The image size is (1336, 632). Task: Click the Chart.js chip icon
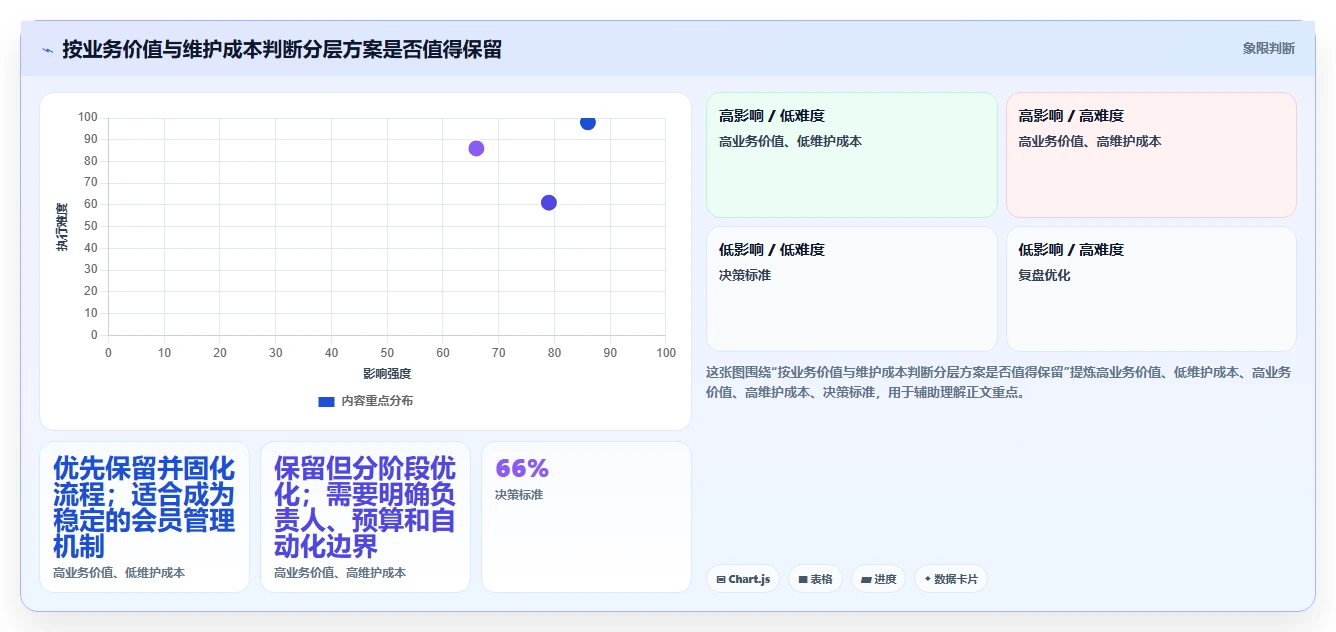point(721,579)
